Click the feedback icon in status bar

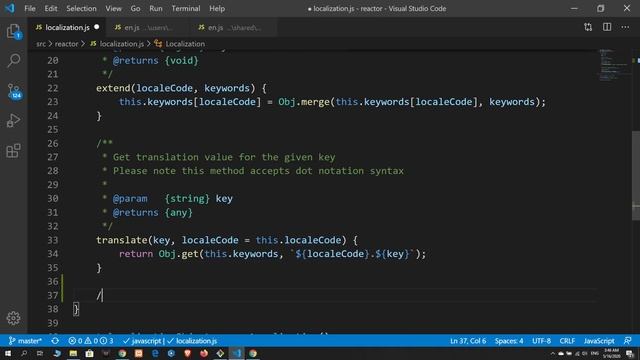pos(628,341)
